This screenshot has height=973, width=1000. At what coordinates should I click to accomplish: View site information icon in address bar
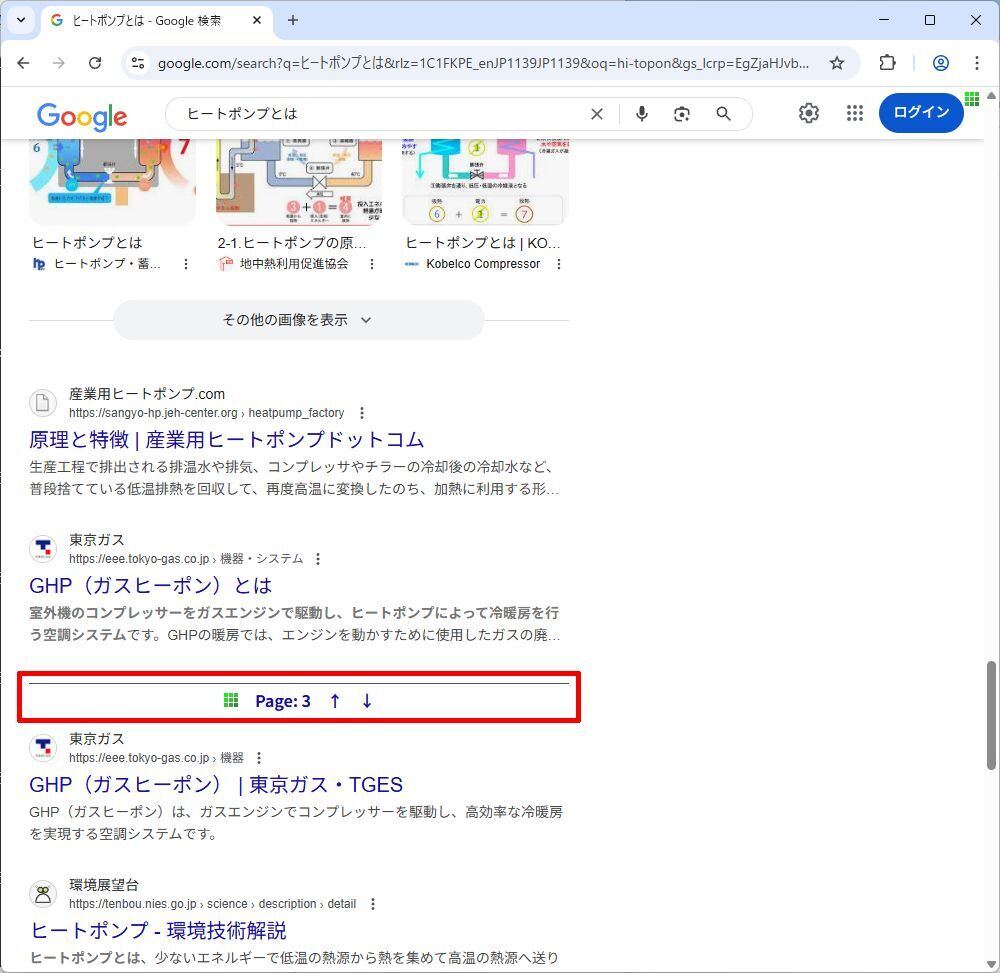(x=138, y=62)
